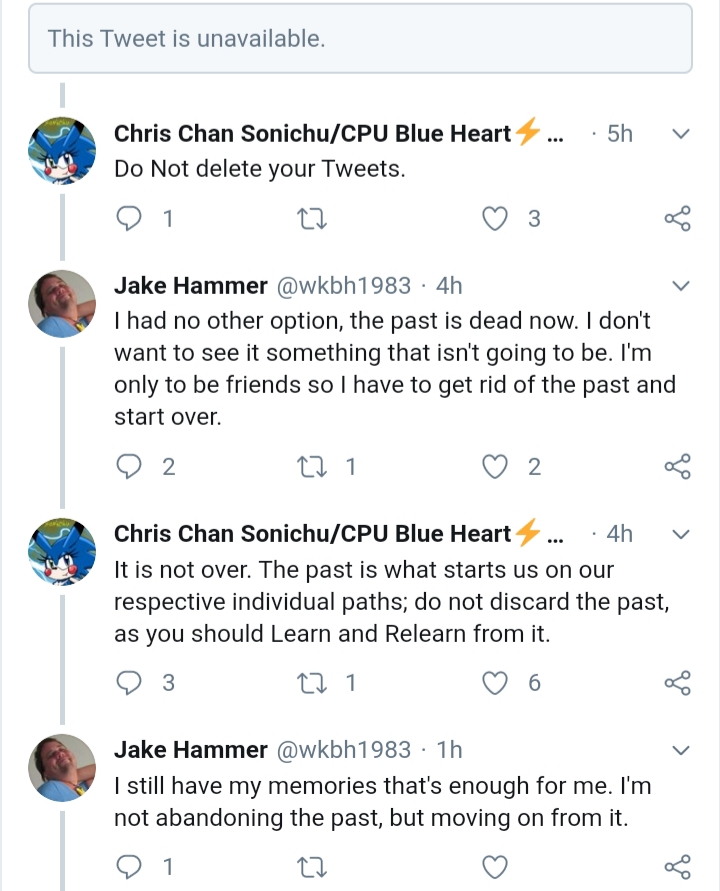The width and height of the screenshot is (720, 891).
Task: Open the chevron menu on Jake Hammer's 1h tweet
Action: 680,750
